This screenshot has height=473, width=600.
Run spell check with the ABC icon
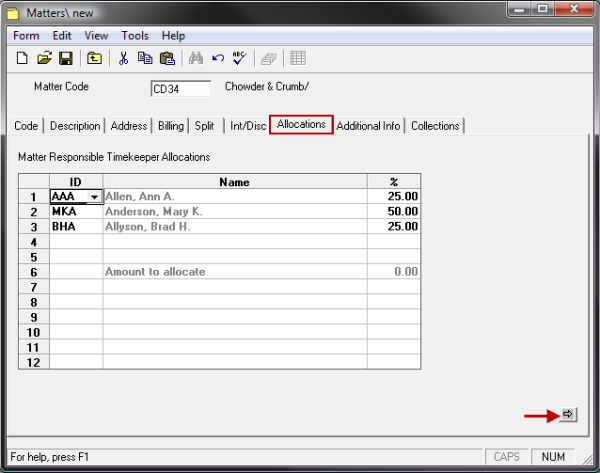[238, 58]
